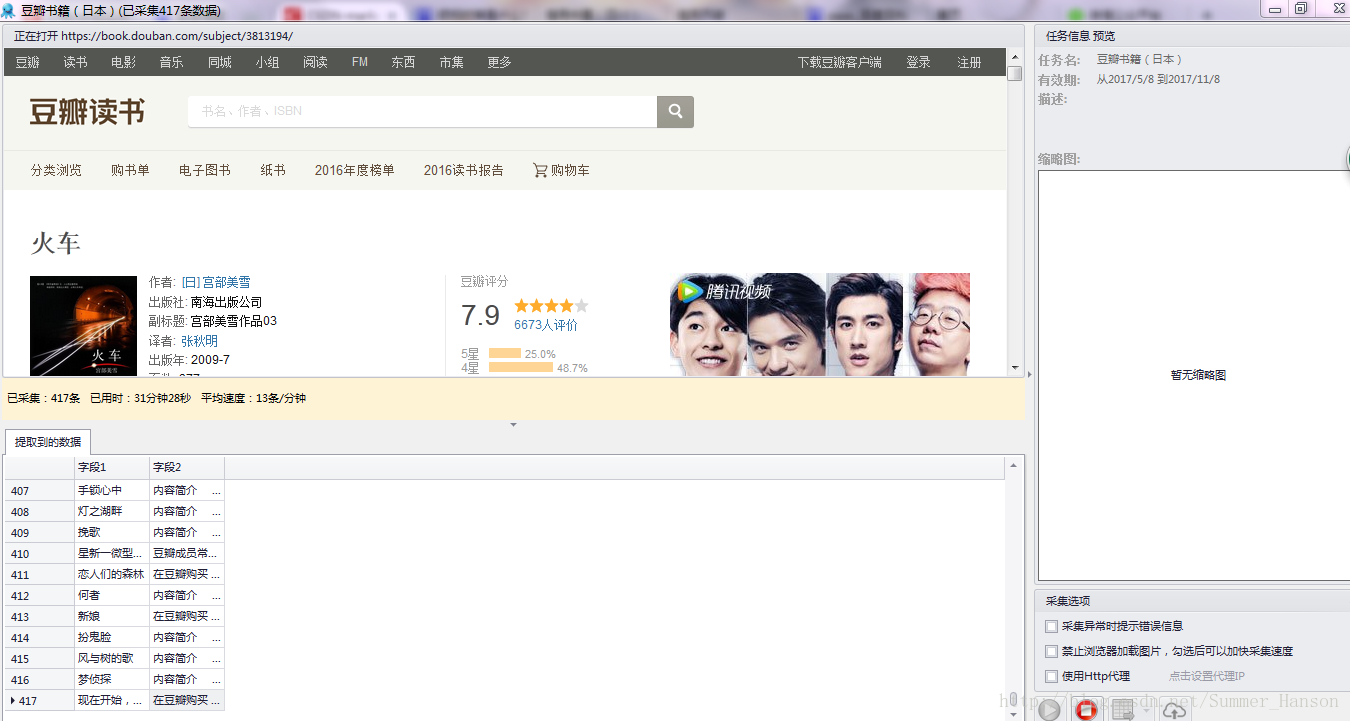This screenshot has height=721, width=1350.
Task: Click data grid scrollbar up arrow
Action: pos(1013,466)
